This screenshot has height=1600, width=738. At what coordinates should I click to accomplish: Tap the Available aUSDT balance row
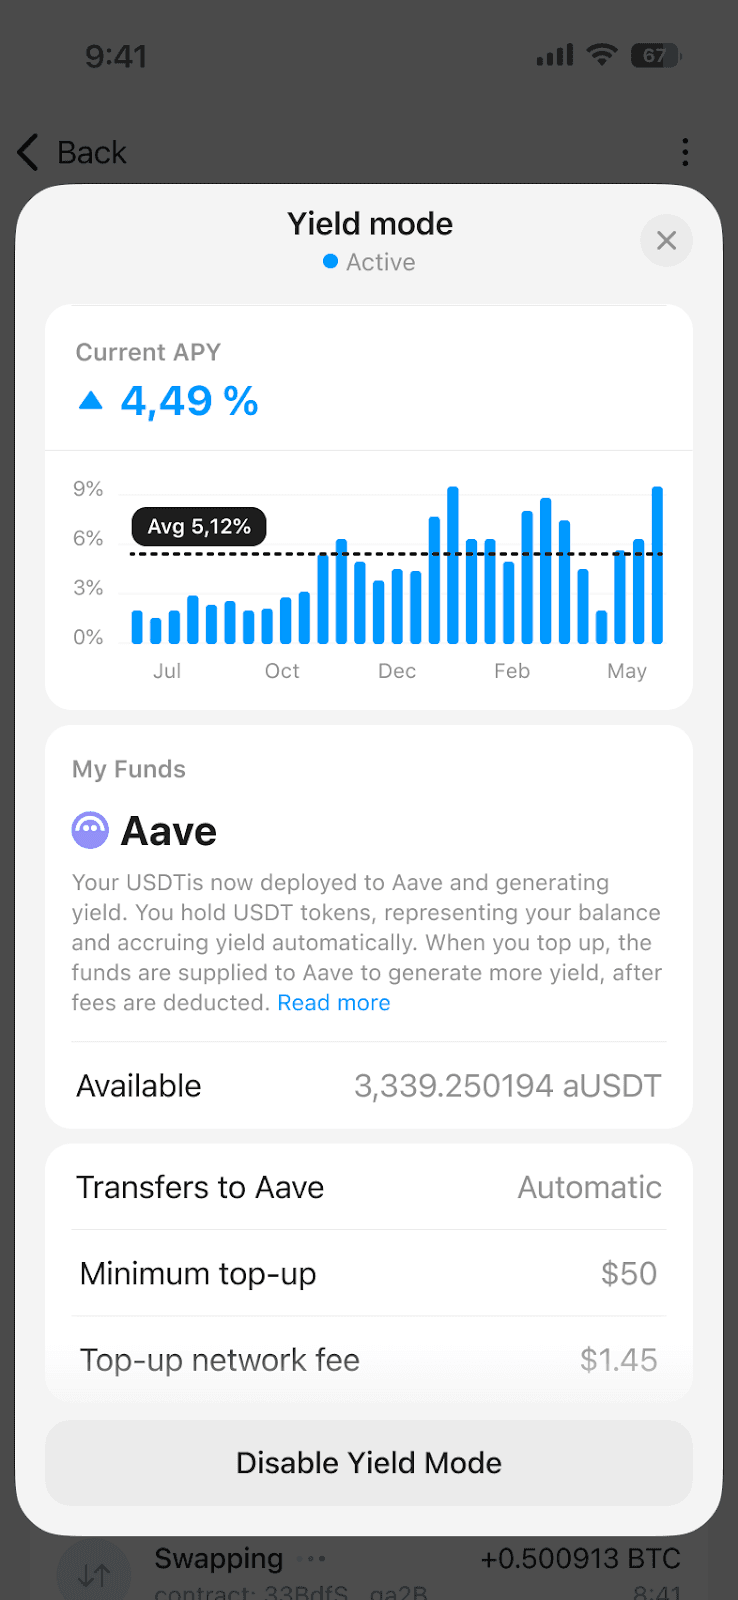click(369, 1086)
